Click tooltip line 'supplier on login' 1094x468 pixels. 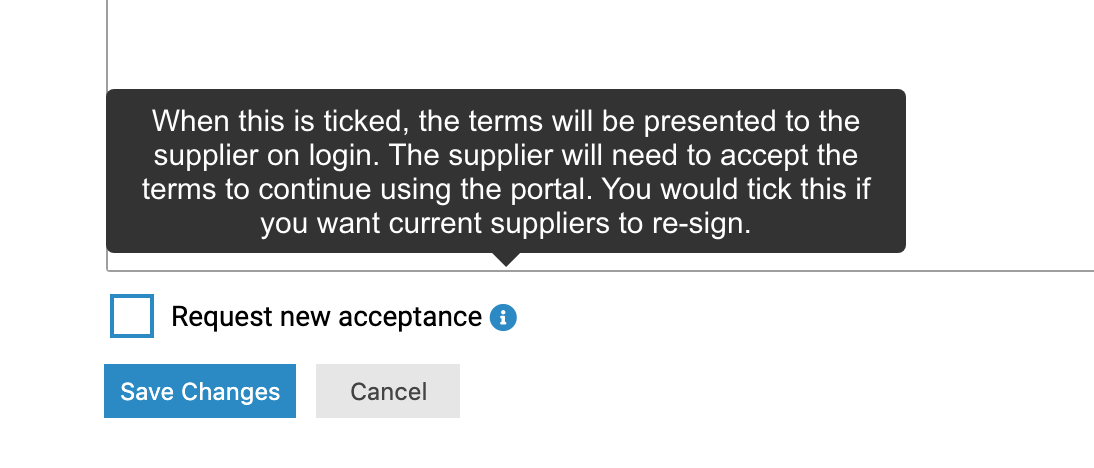(506, 155)
